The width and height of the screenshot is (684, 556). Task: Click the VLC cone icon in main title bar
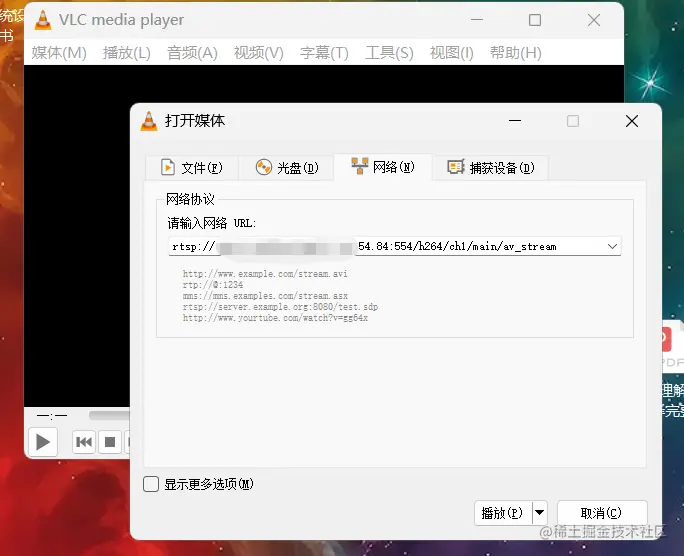(x=43, y=20)
